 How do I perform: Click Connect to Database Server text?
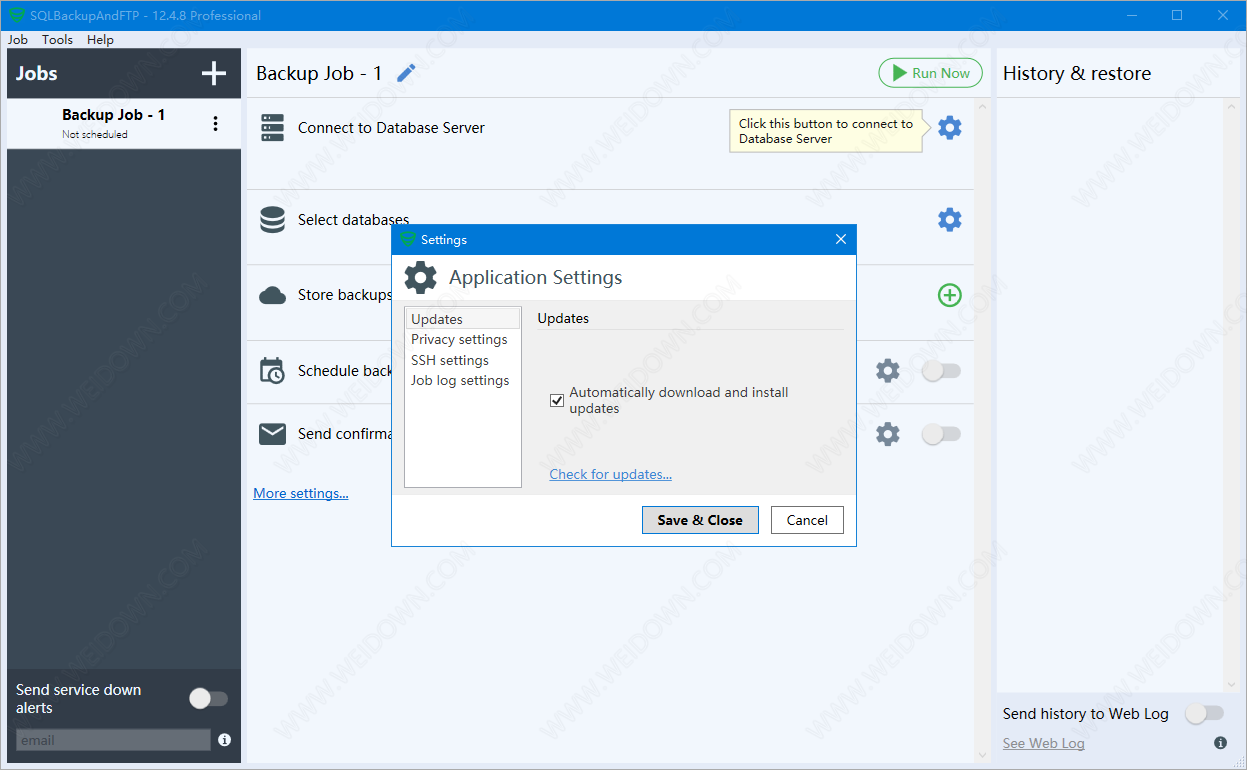391,128
